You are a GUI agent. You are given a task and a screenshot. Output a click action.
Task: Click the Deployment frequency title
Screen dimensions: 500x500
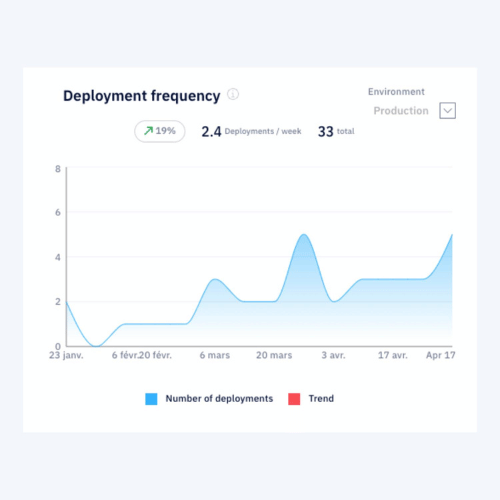[142, 96]
